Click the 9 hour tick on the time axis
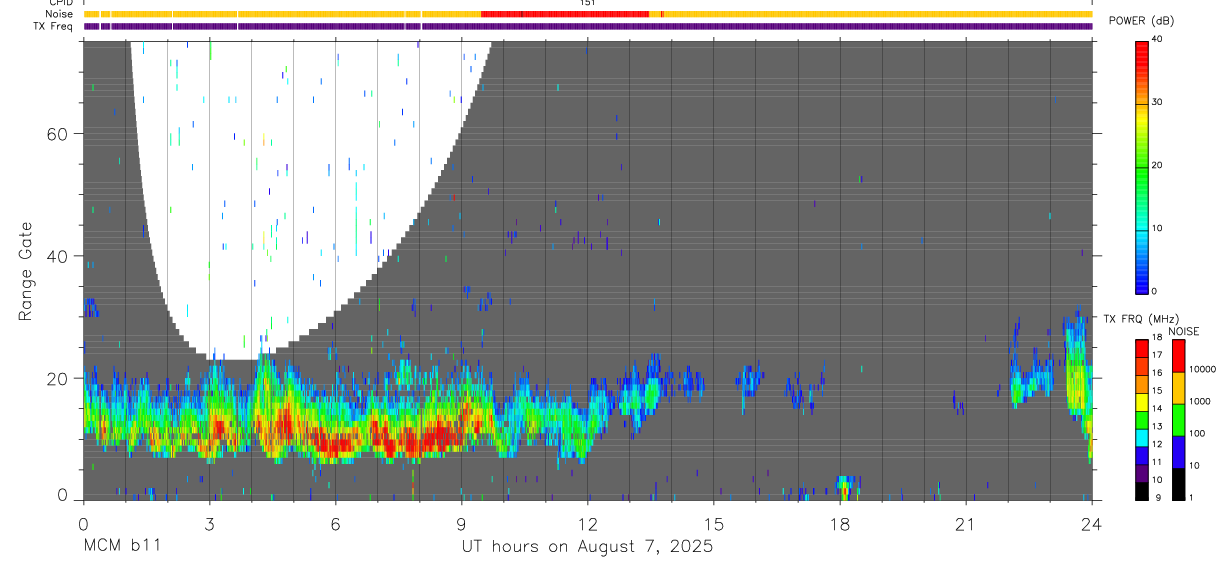 click(461, 523)
